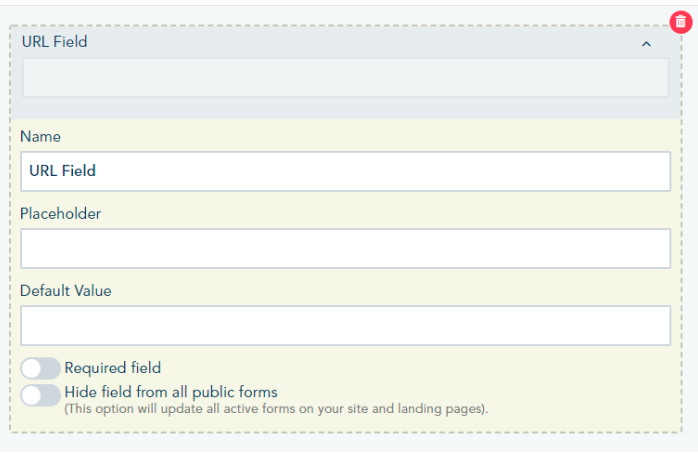
Task: Click into the Placeholder text box
Action: [345, 248]
